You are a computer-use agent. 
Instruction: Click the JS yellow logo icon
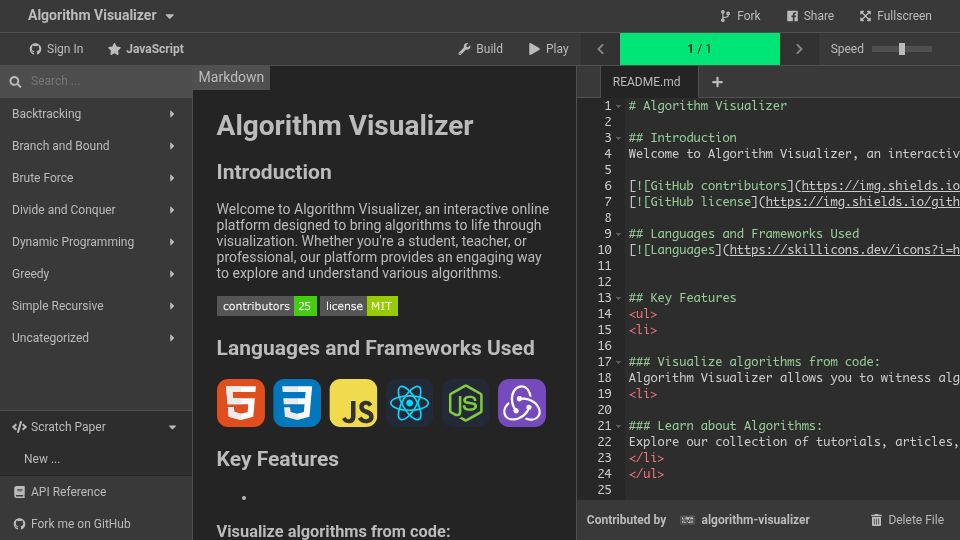point(353,403)
